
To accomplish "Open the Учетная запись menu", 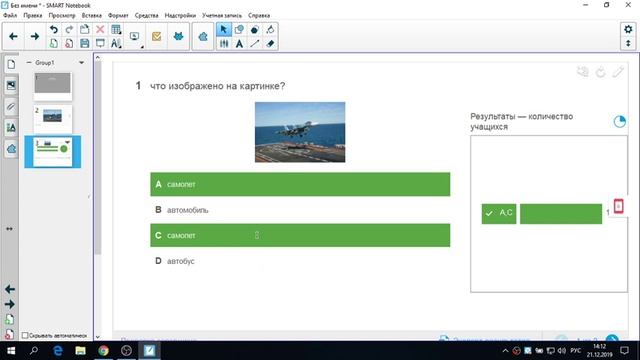I will [222, 16].
